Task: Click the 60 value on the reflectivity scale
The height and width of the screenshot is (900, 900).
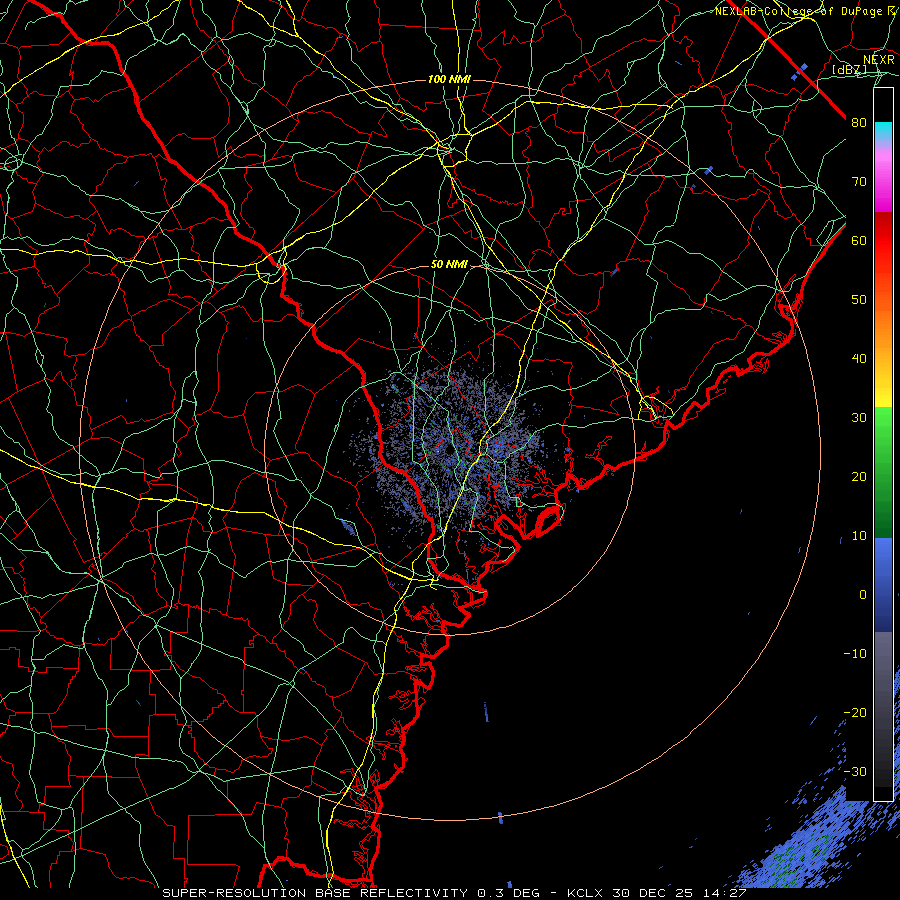Action: tap(859, 241)
